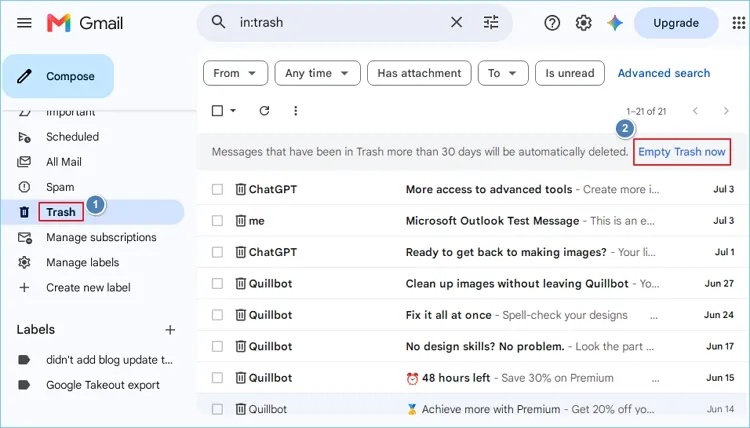Open Settings gear icon
750x428 pixels.
point(584,22)
